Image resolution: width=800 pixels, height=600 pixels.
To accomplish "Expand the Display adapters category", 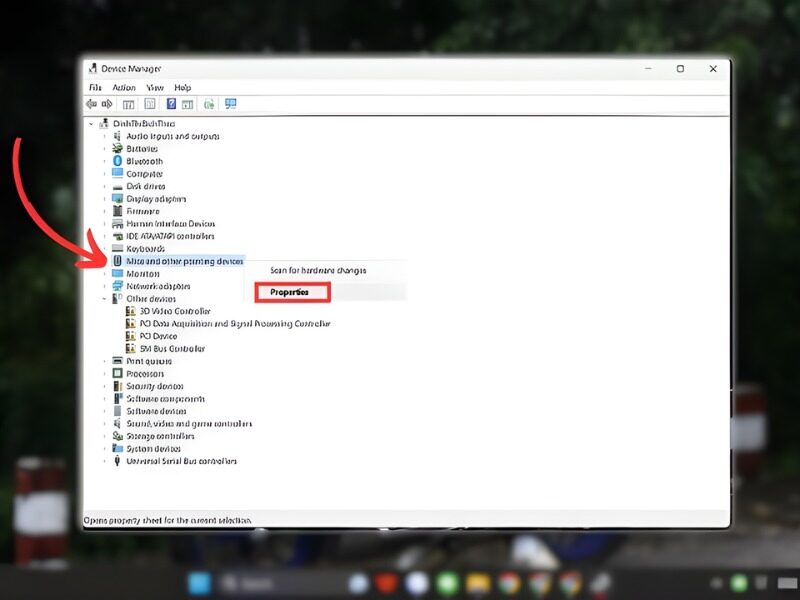I will click(104, 198).
